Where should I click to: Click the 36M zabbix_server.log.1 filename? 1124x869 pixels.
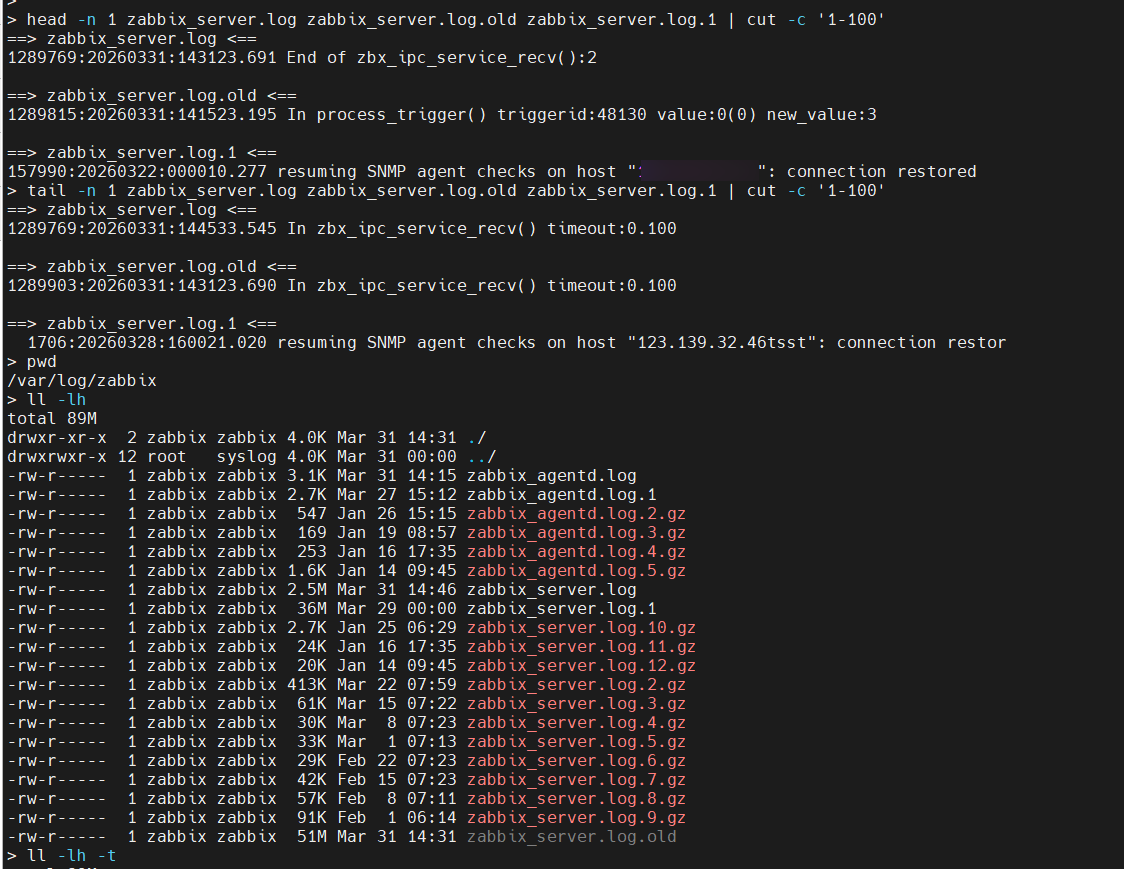pyautogui.click(x=561, y=608)
